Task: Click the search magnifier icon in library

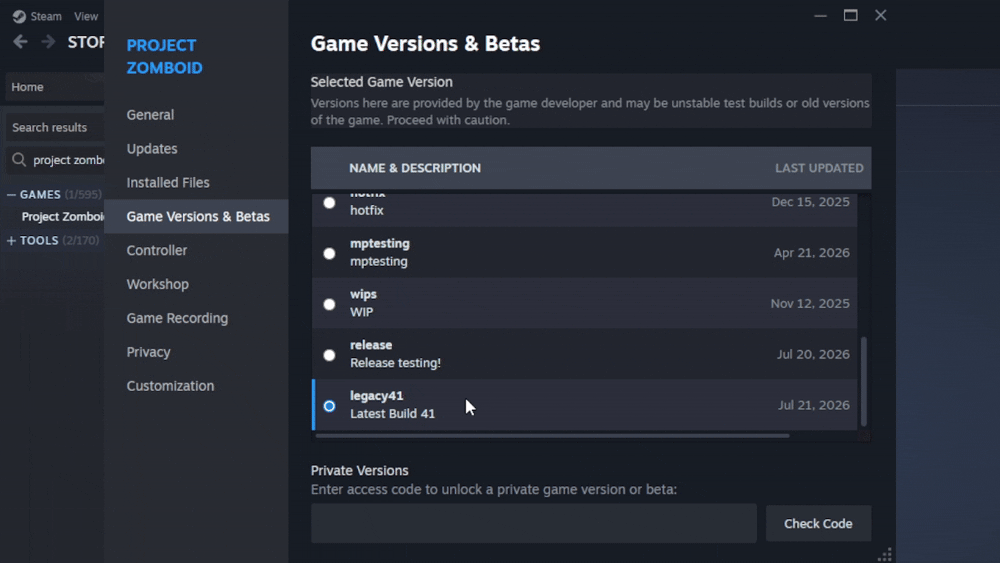Action: tap(19, 159)
